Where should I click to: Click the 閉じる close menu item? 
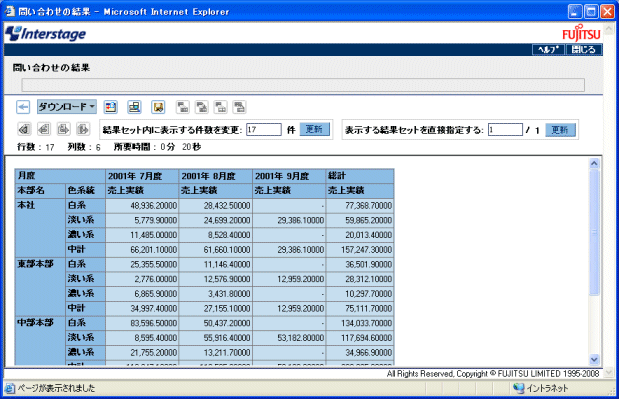[x=583, y=49]
